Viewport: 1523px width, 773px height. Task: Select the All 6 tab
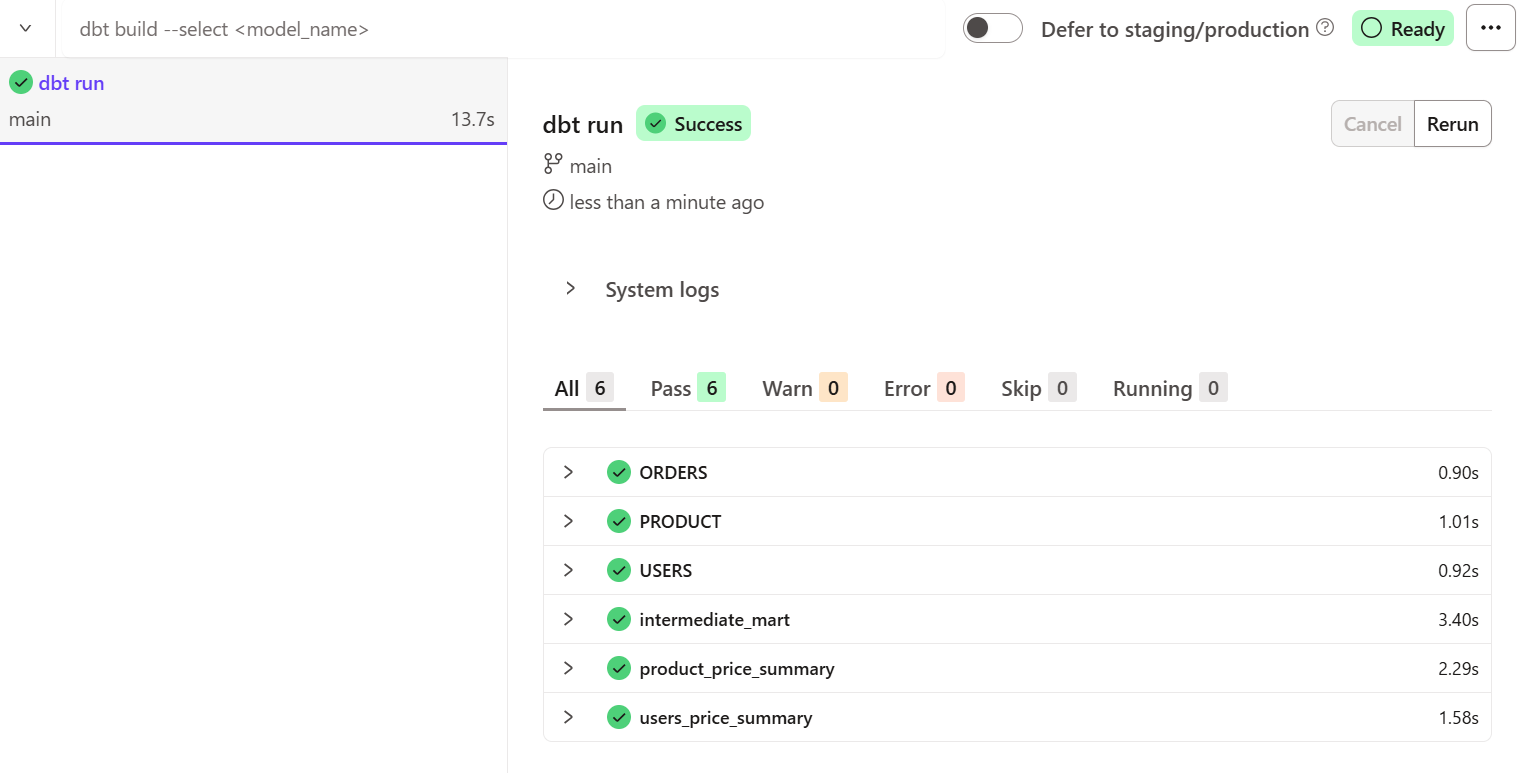(x=584, y=388)
